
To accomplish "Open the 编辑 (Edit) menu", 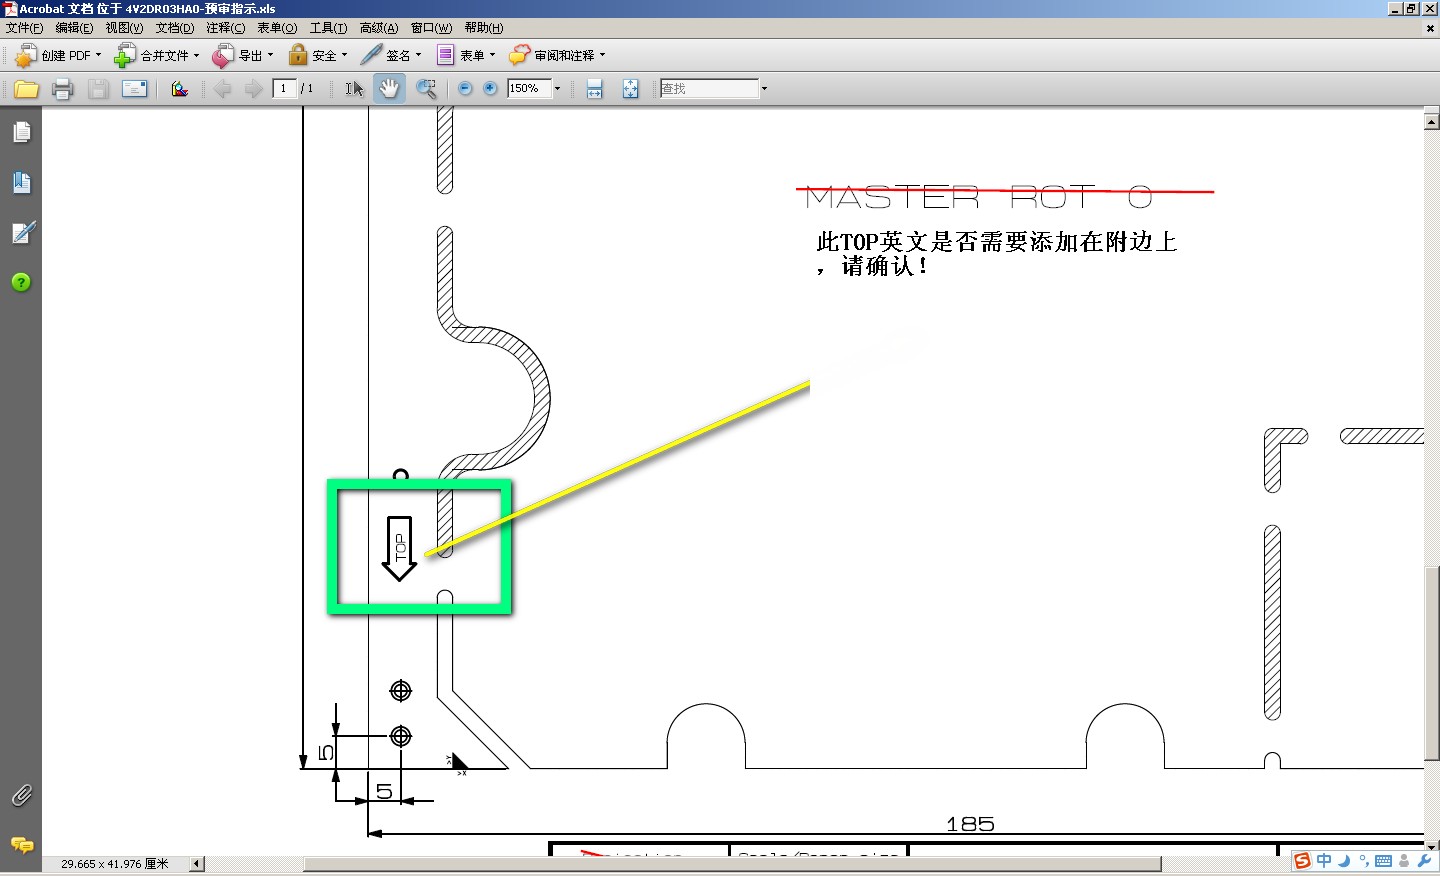I will tap(74, 28).
